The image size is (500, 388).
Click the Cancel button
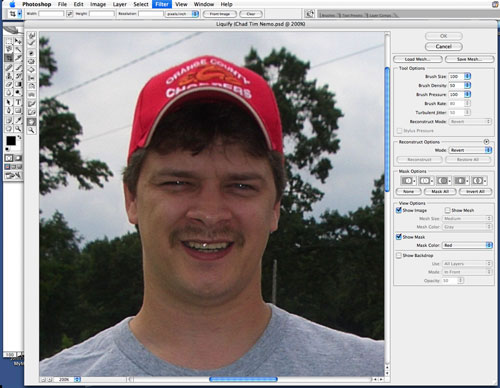[x=444, y=46]
